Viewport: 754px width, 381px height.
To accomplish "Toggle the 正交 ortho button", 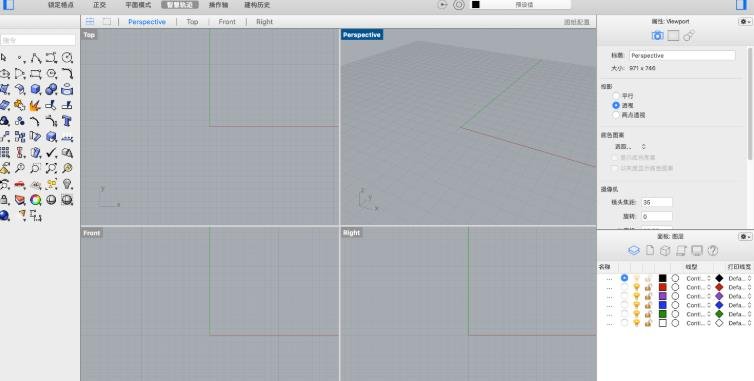I will pyautogui.click(x=100, y=5).
